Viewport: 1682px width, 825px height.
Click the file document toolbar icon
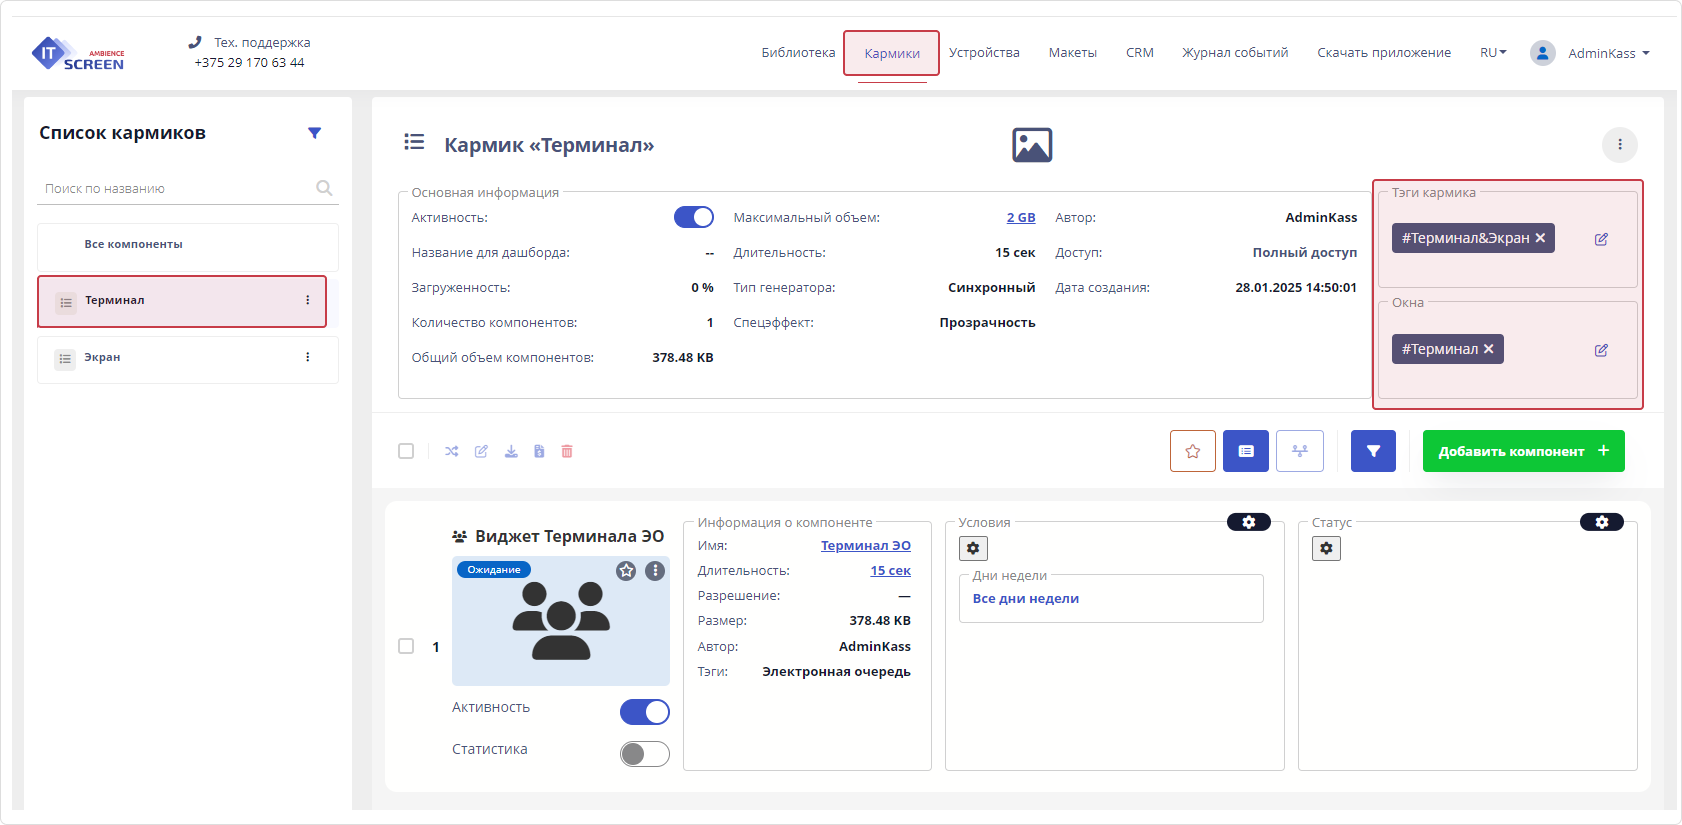(x=539, y=451)
